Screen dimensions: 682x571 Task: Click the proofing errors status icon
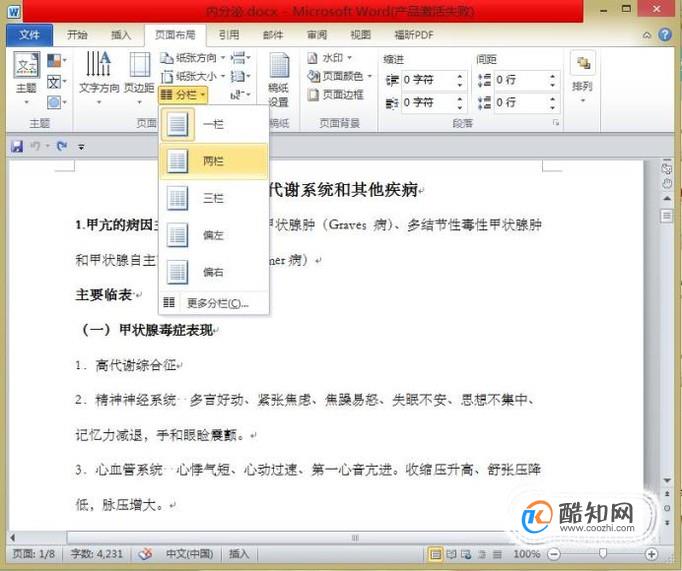pyautogui.click(x=145, y=554)
